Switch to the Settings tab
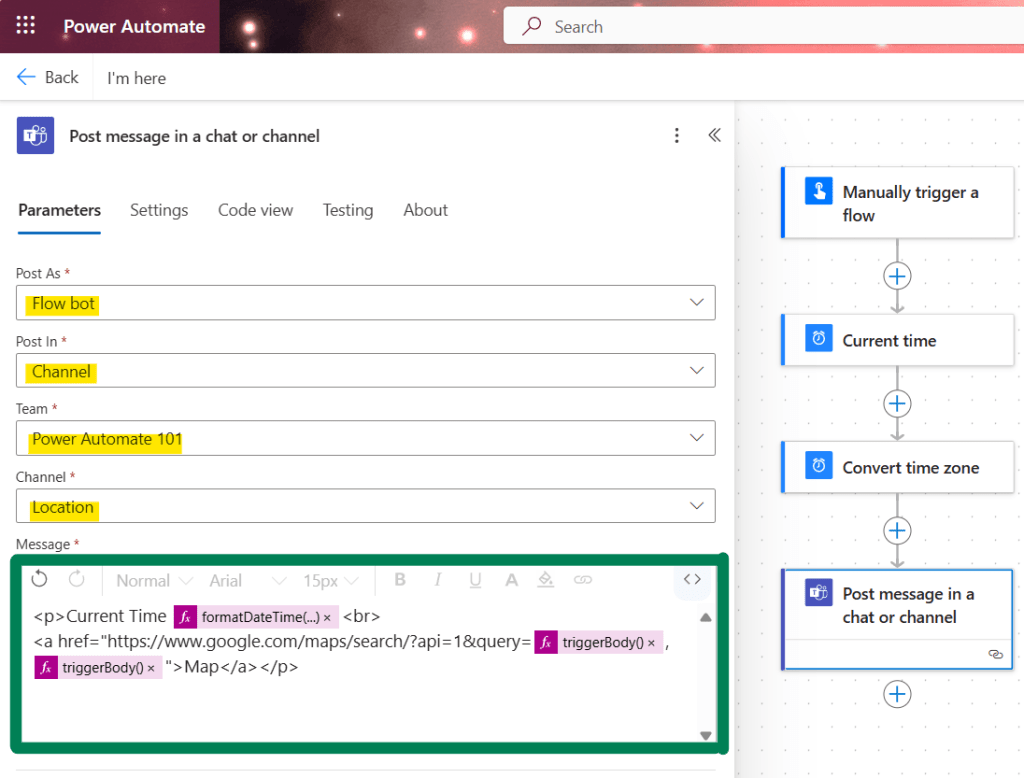1024x778 pixels. click(159, 210)
